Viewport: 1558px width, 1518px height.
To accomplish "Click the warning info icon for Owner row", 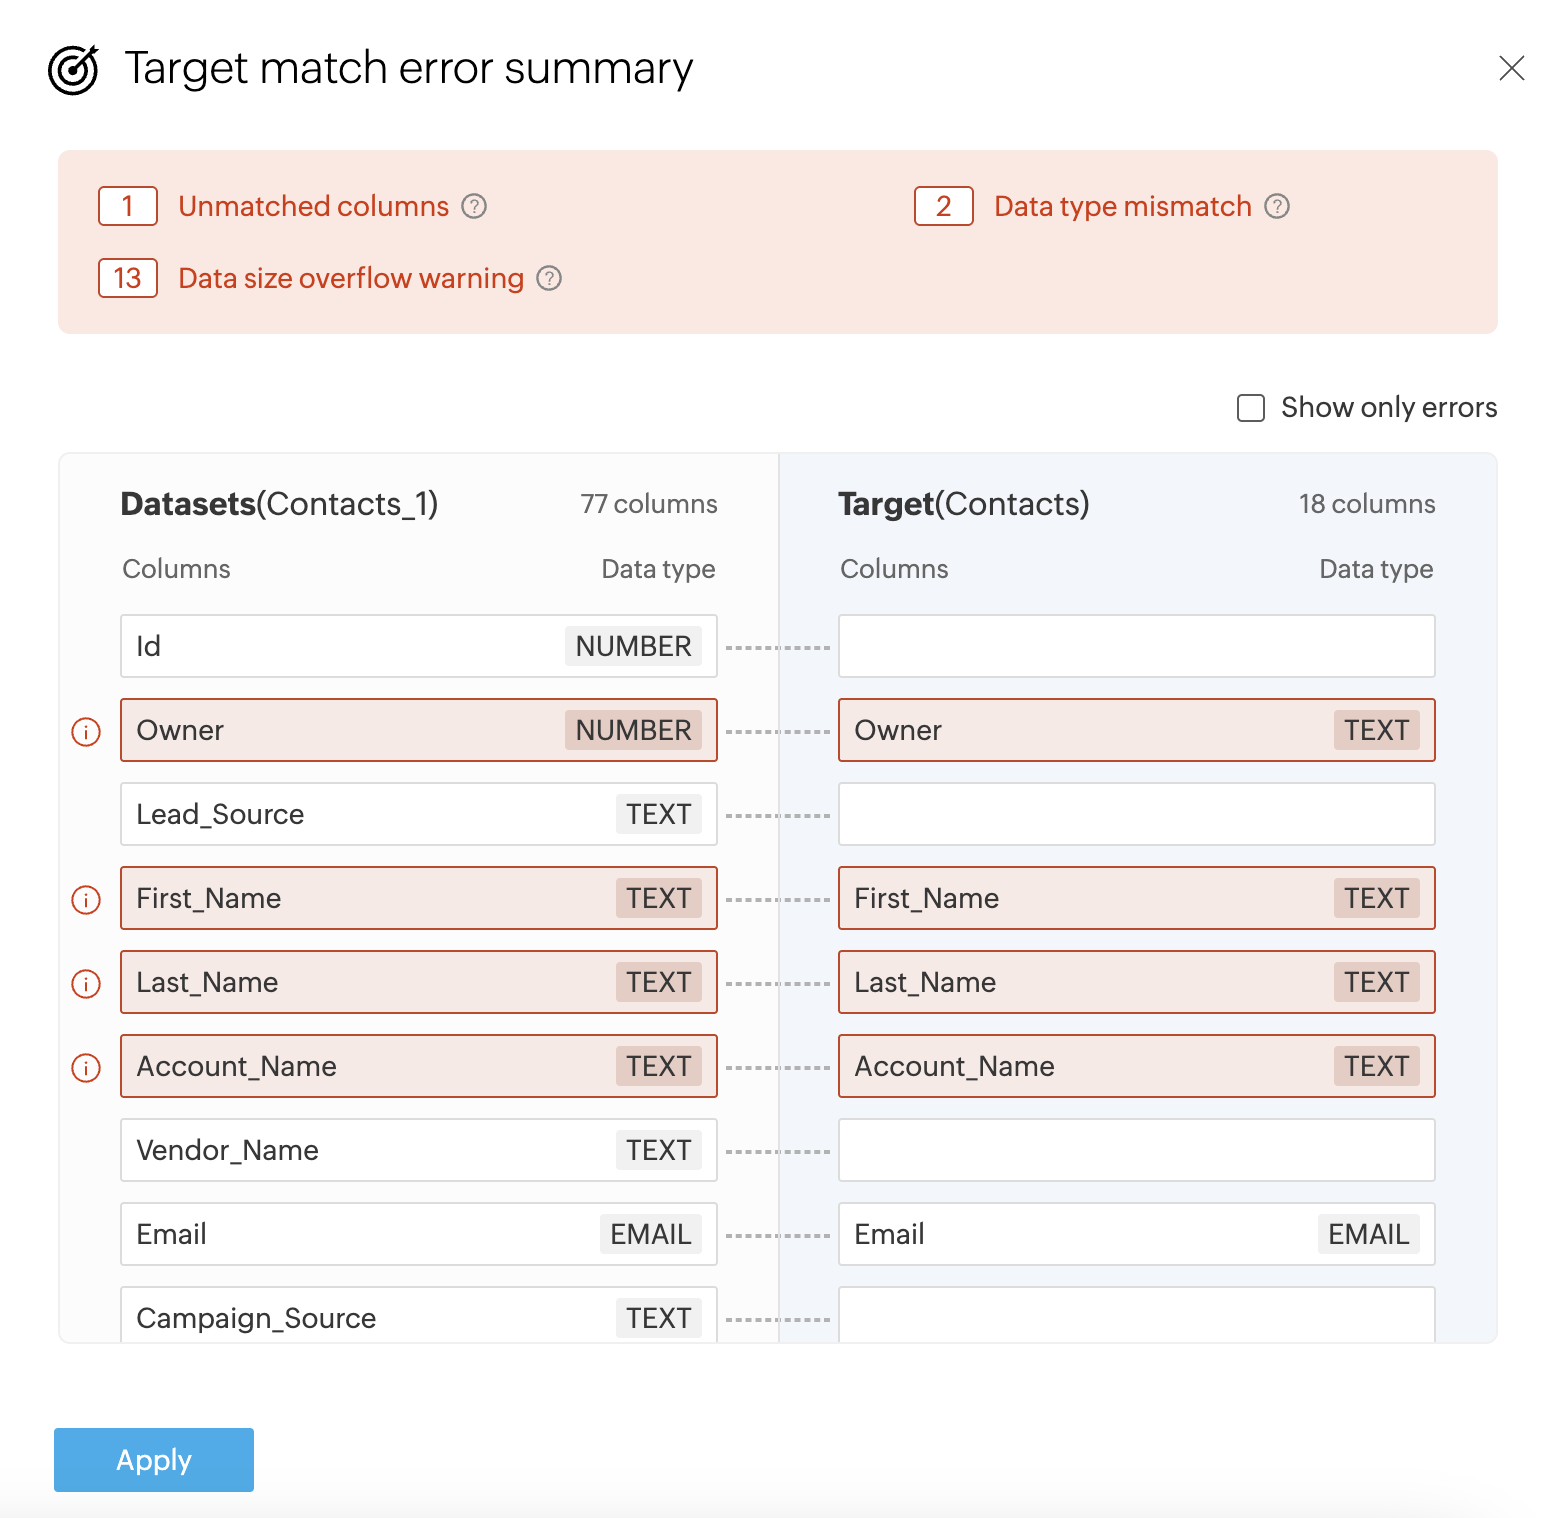I will click(87, 732).
